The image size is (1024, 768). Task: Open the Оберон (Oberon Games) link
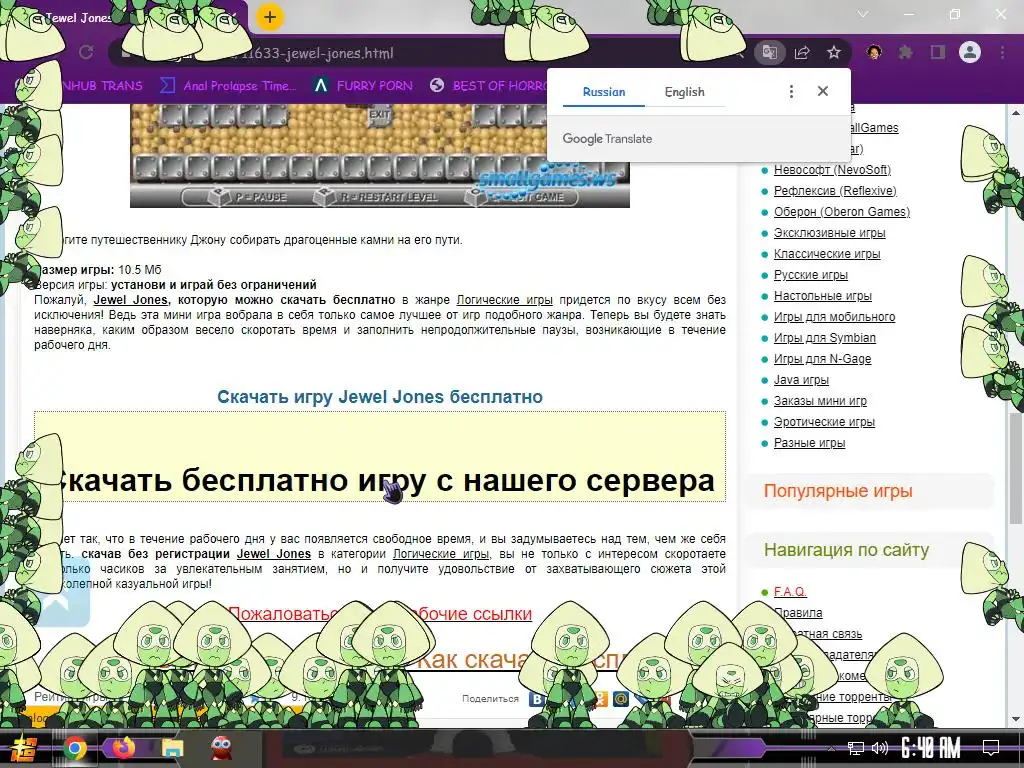click(842, 212)
